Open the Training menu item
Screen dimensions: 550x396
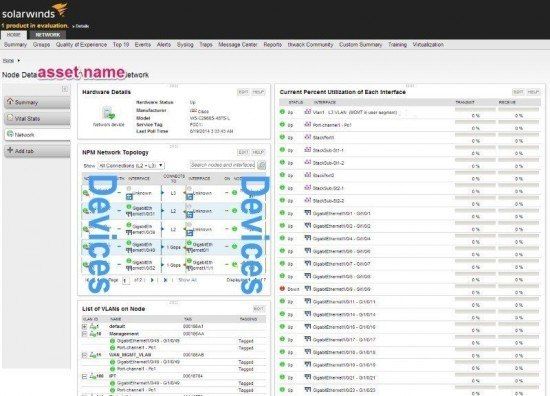pos(397,45)
